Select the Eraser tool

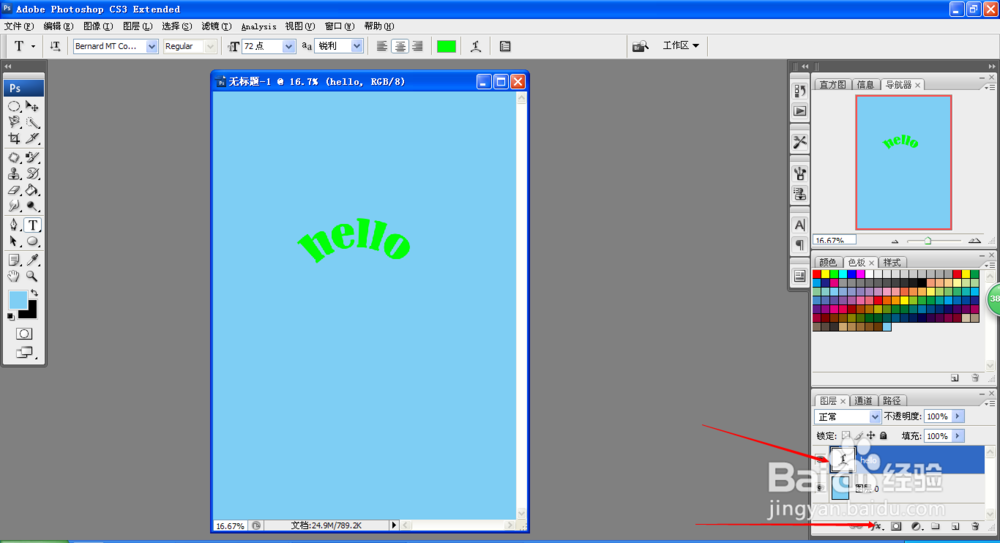pos(14,190)
